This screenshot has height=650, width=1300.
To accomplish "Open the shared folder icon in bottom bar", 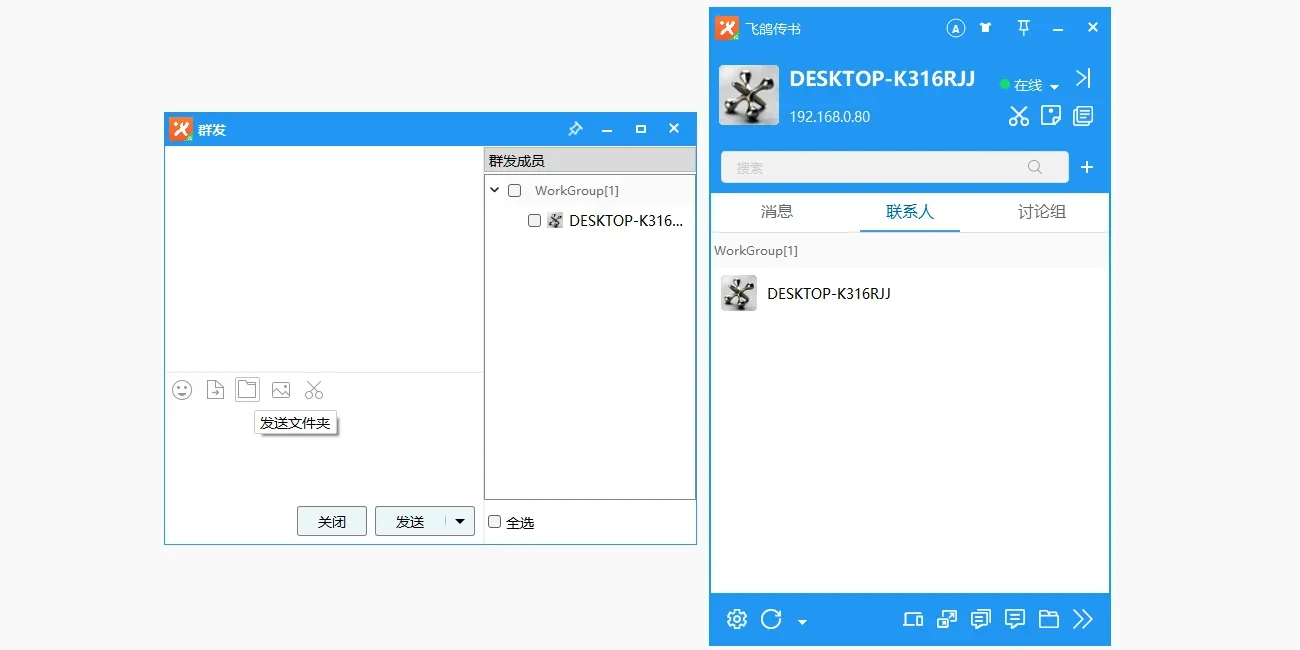I will (x=1048, y=619).
